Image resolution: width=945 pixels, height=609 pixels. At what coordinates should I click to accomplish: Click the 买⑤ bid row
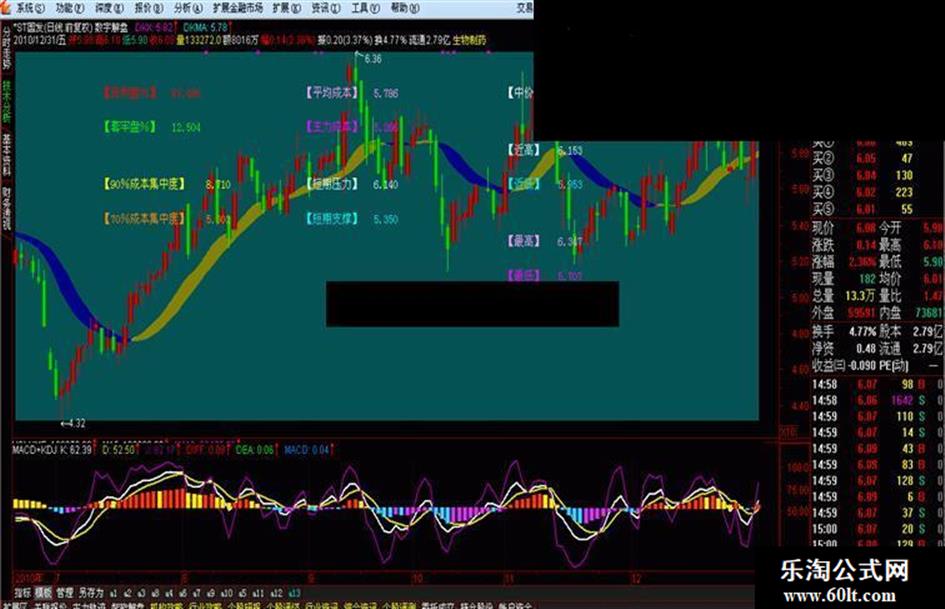pos(863,209)
